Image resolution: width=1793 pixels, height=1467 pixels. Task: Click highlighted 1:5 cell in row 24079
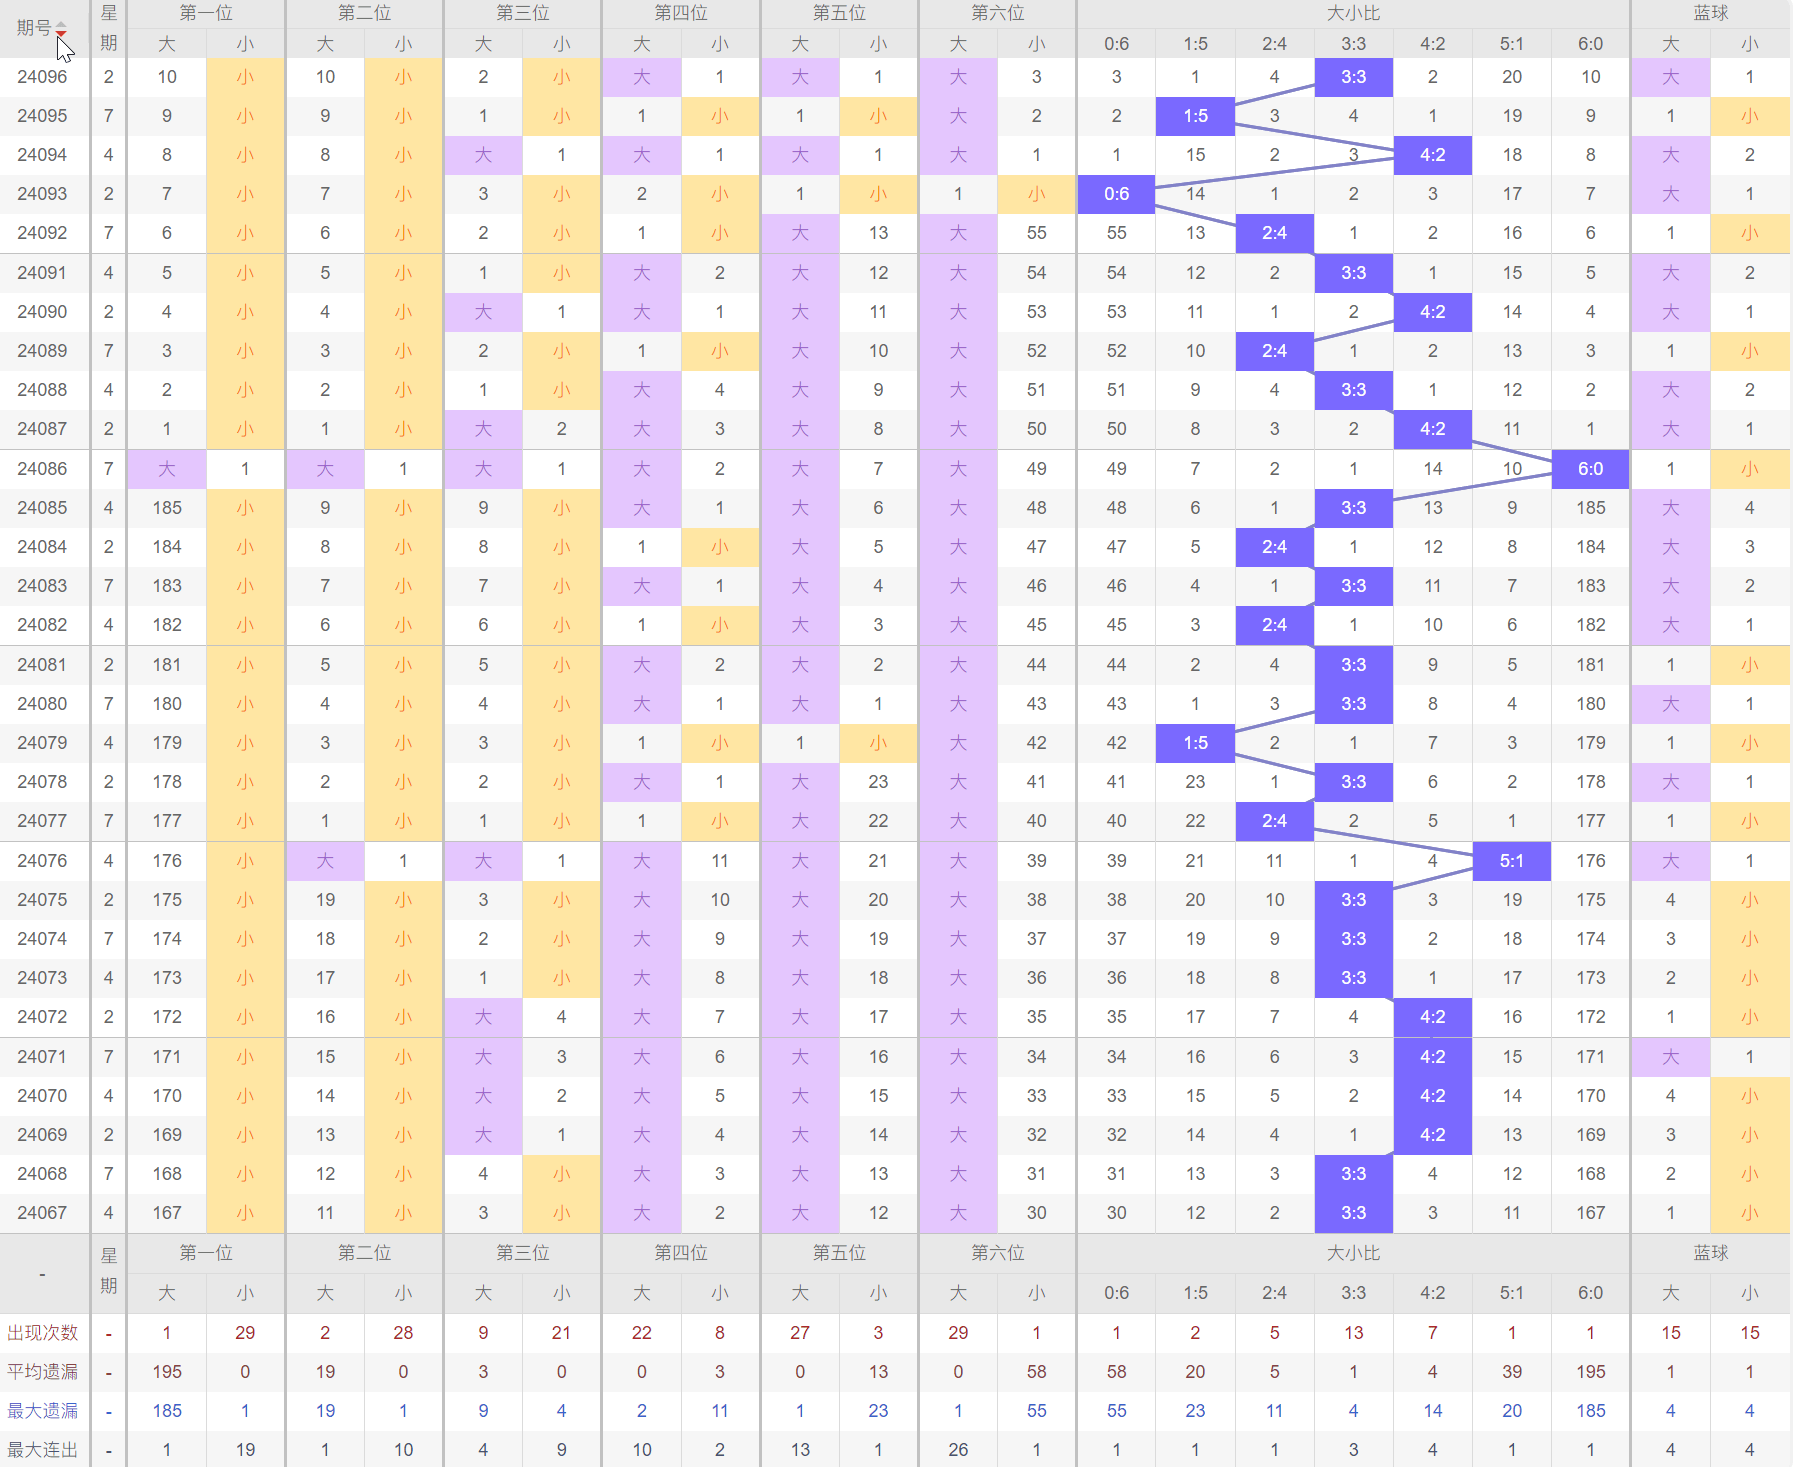(1195, 743)
